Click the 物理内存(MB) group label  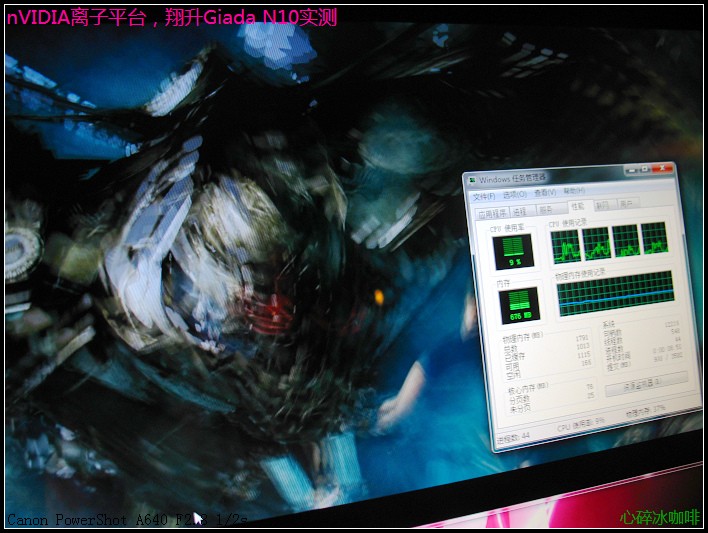pos(523,337)
